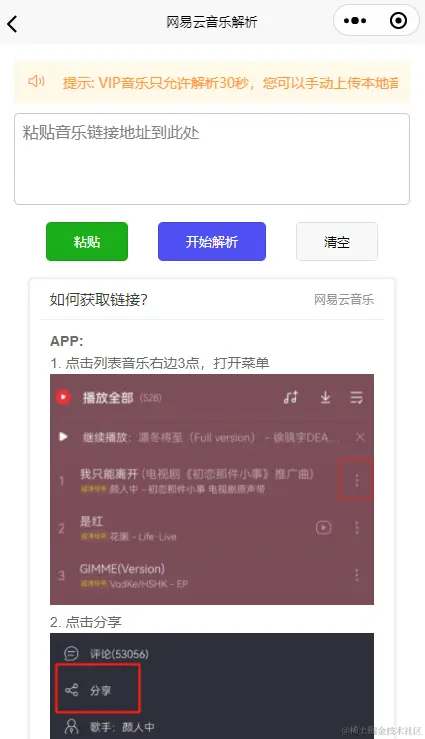Viewport: 425px width, 739px height.
Task: Click the download arrow icon in playlist header
Action: click(x=325, y=397)
